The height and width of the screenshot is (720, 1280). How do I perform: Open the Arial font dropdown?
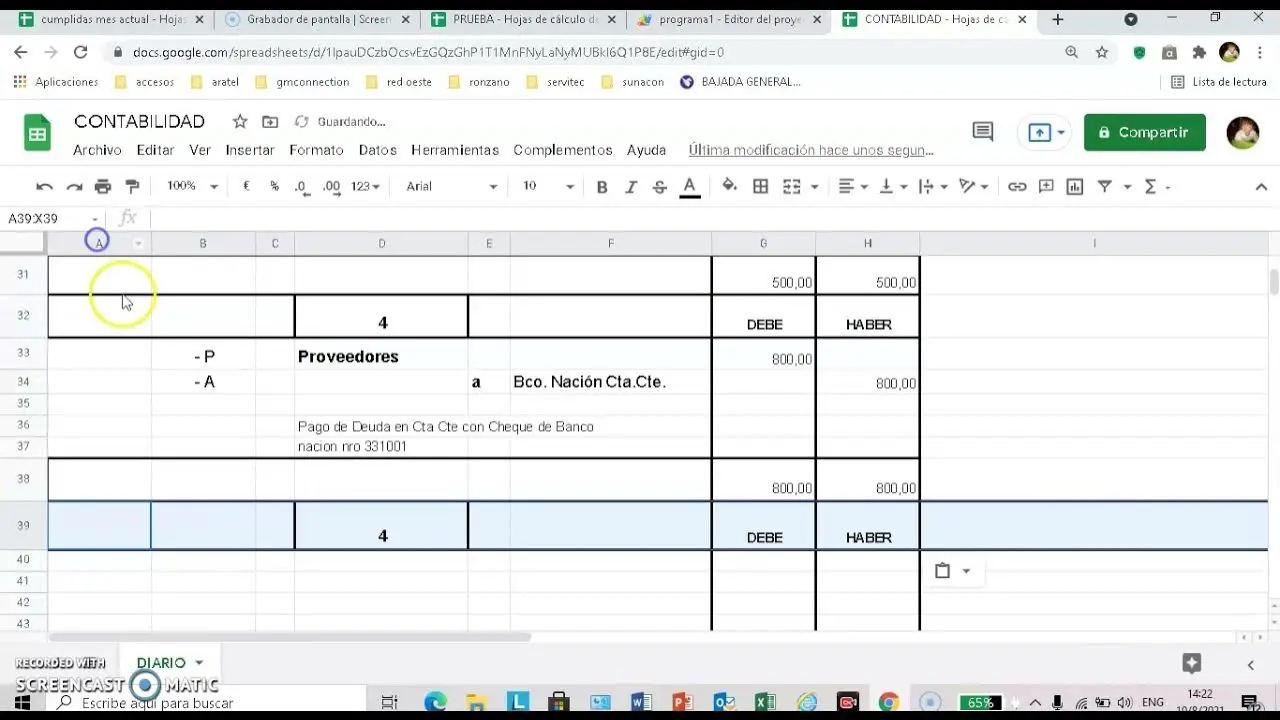[451, 187]
